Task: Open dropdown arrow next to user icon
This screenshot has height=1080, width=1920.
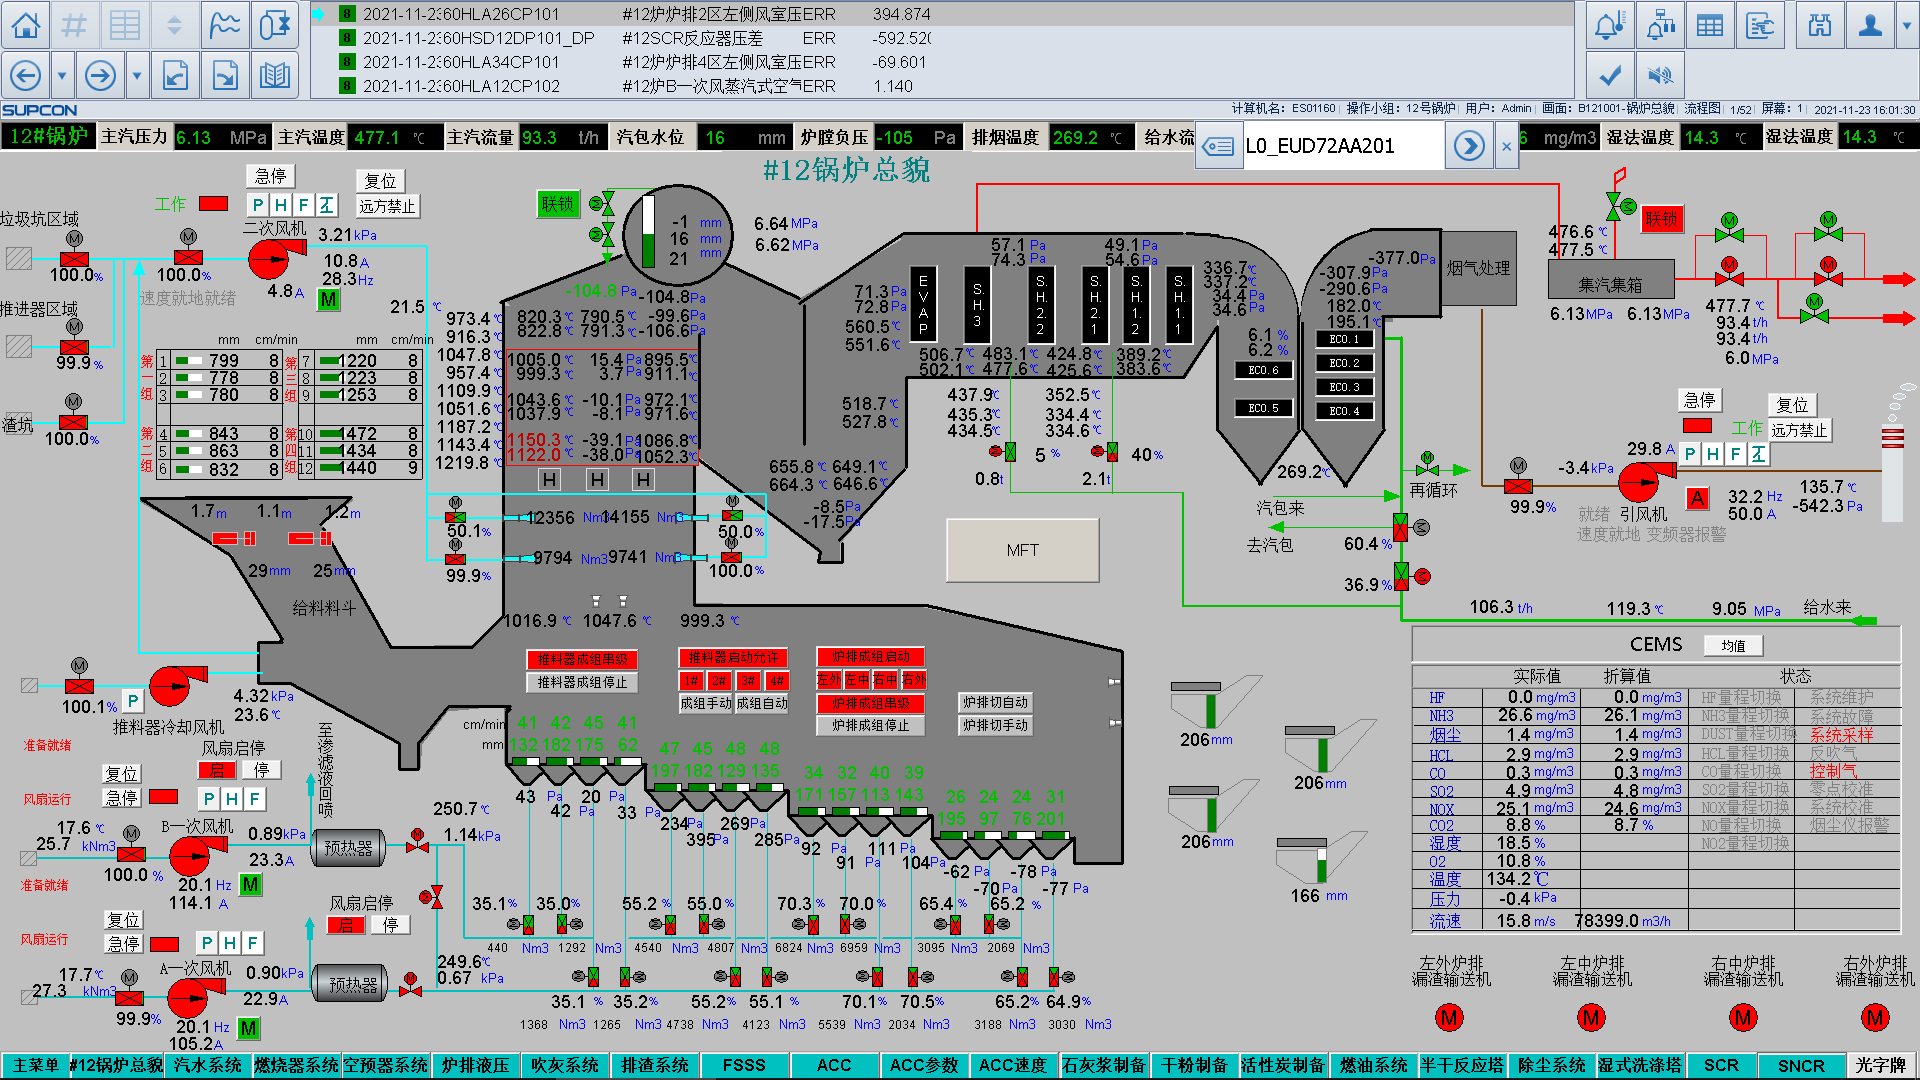Action: [x=1906, y=26]
